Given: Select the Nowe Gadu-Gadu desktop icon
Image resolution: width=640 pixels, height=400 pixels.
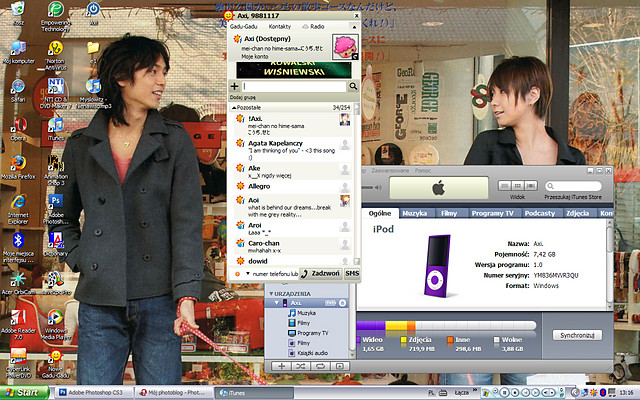Looking at the screenshot, I should (56, 363).
